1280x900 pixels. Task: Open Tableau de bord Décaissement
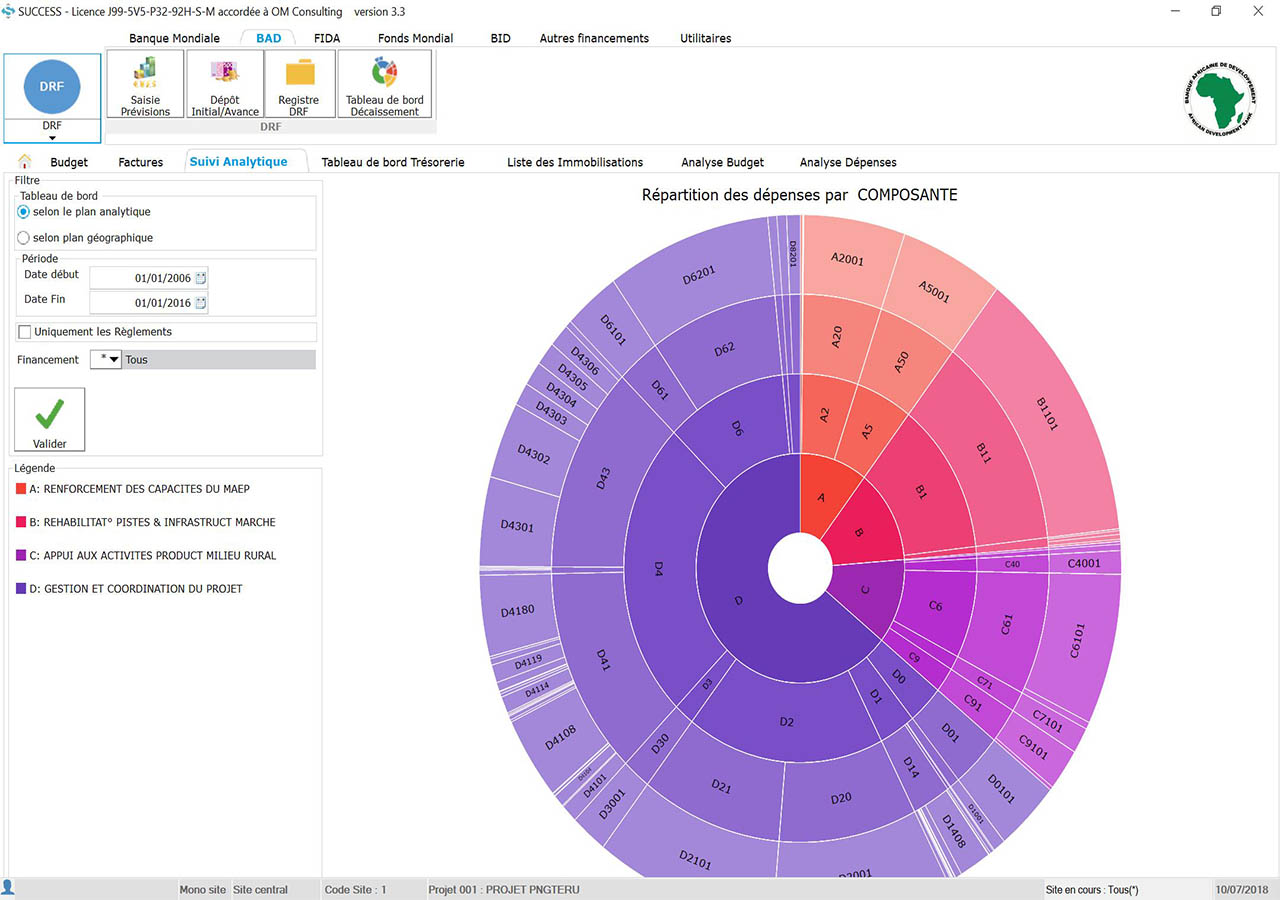pyautogui.click(x=384, y=84)
